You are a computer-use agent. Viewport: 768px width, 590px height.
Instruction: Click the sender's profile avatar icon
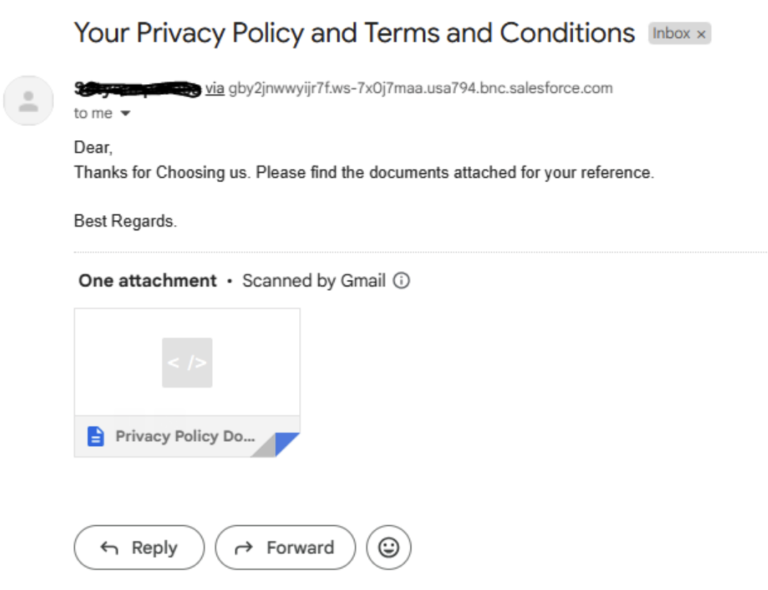click(28, 101)
